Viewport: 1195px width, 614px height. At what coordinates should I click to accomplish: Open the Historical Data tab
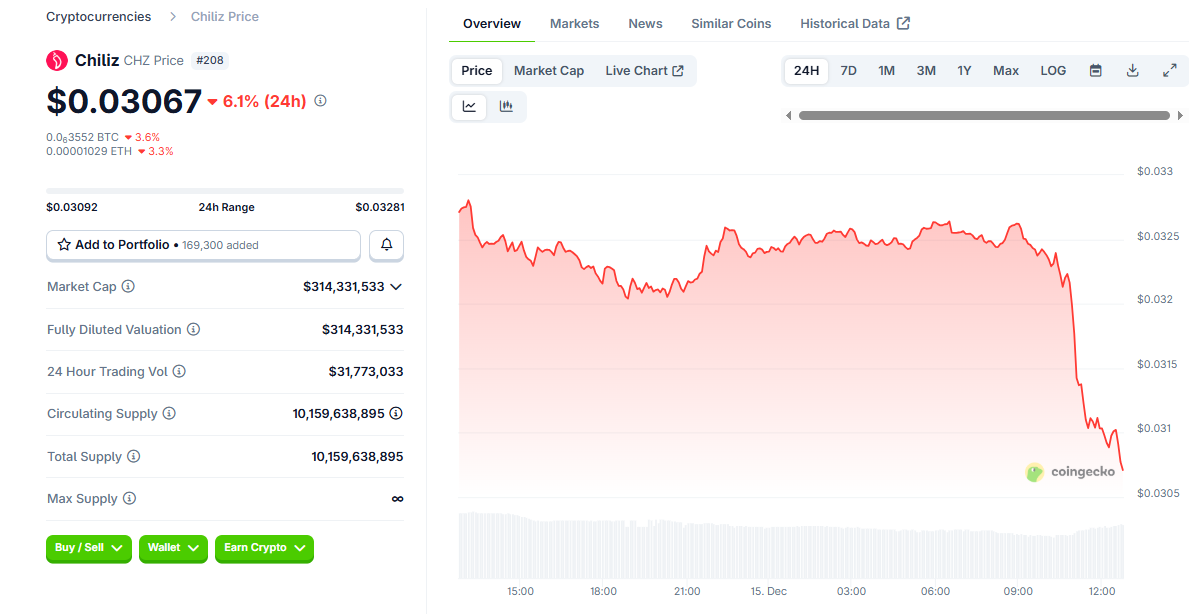[x=854, y=23]
